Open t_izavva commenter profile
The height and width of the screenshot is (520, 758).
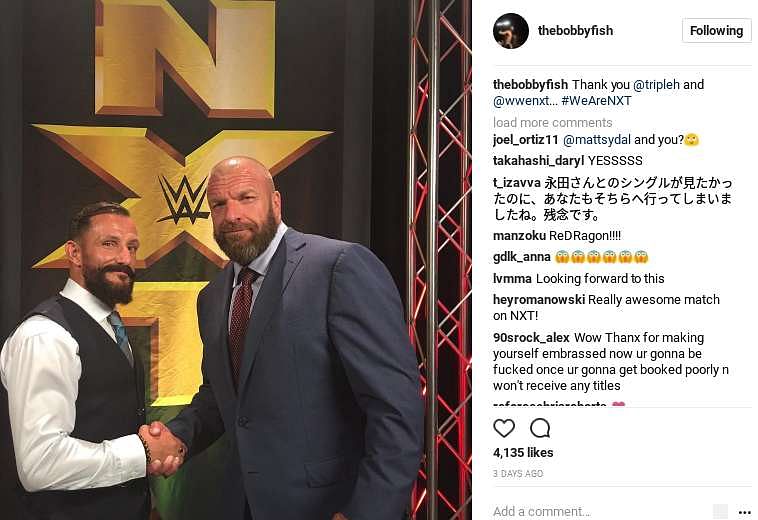517,183
